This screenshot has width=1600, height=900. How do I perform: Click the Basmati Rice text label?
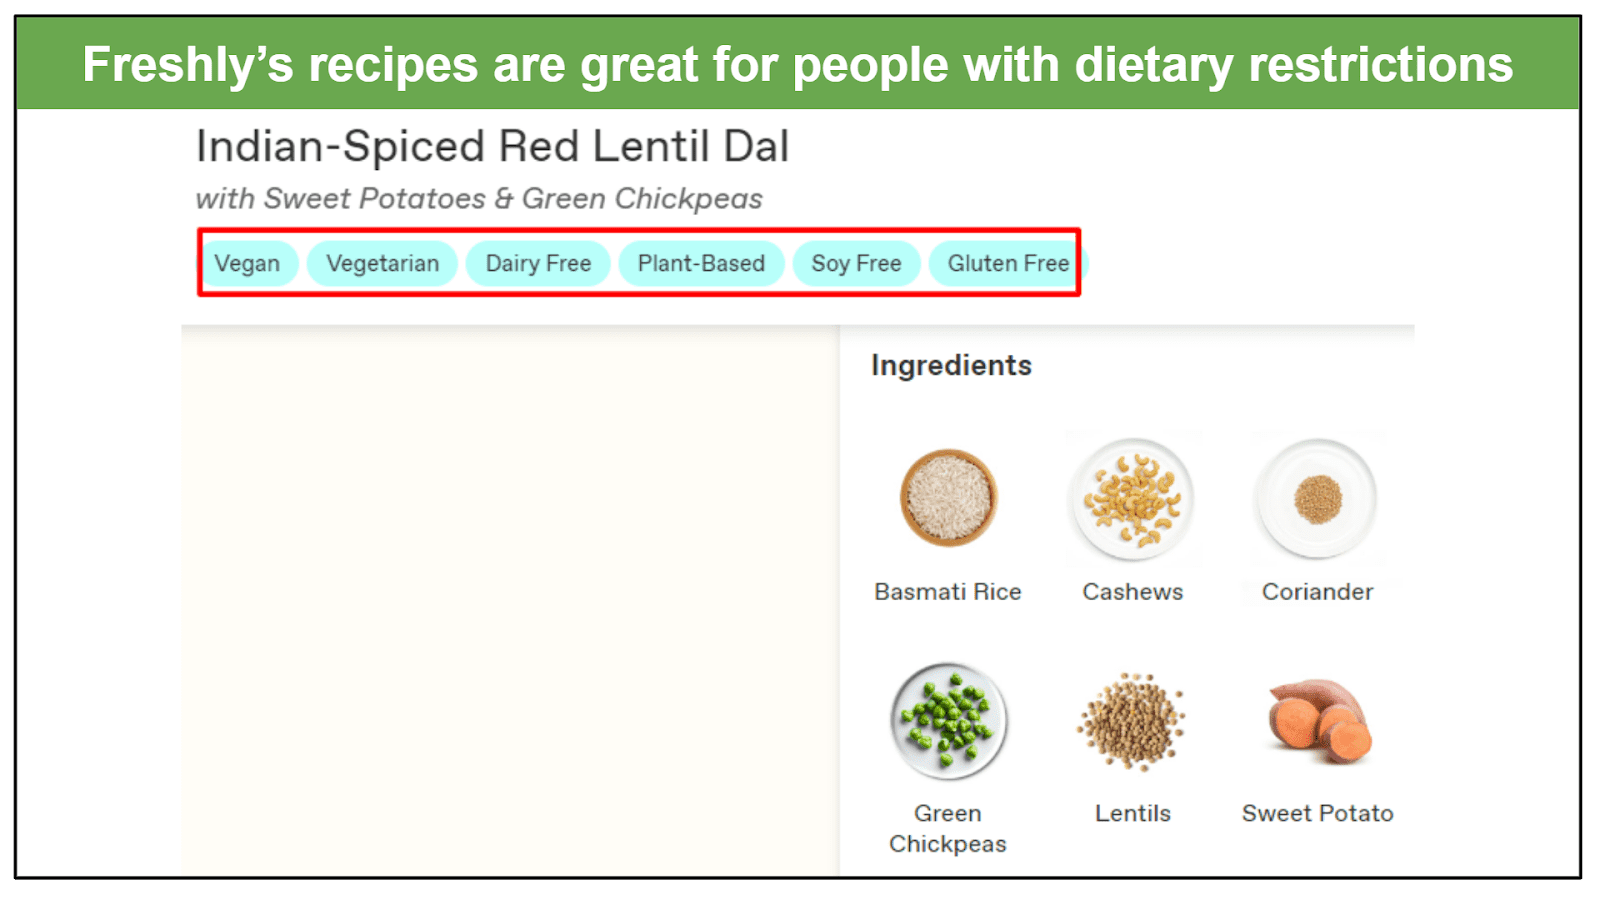point(948,592)
